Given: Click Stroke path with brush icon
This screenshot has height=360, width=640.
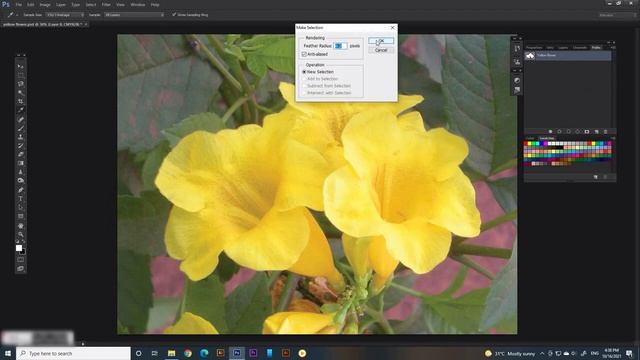Looking at the screenshot, I should coord(559,131).
